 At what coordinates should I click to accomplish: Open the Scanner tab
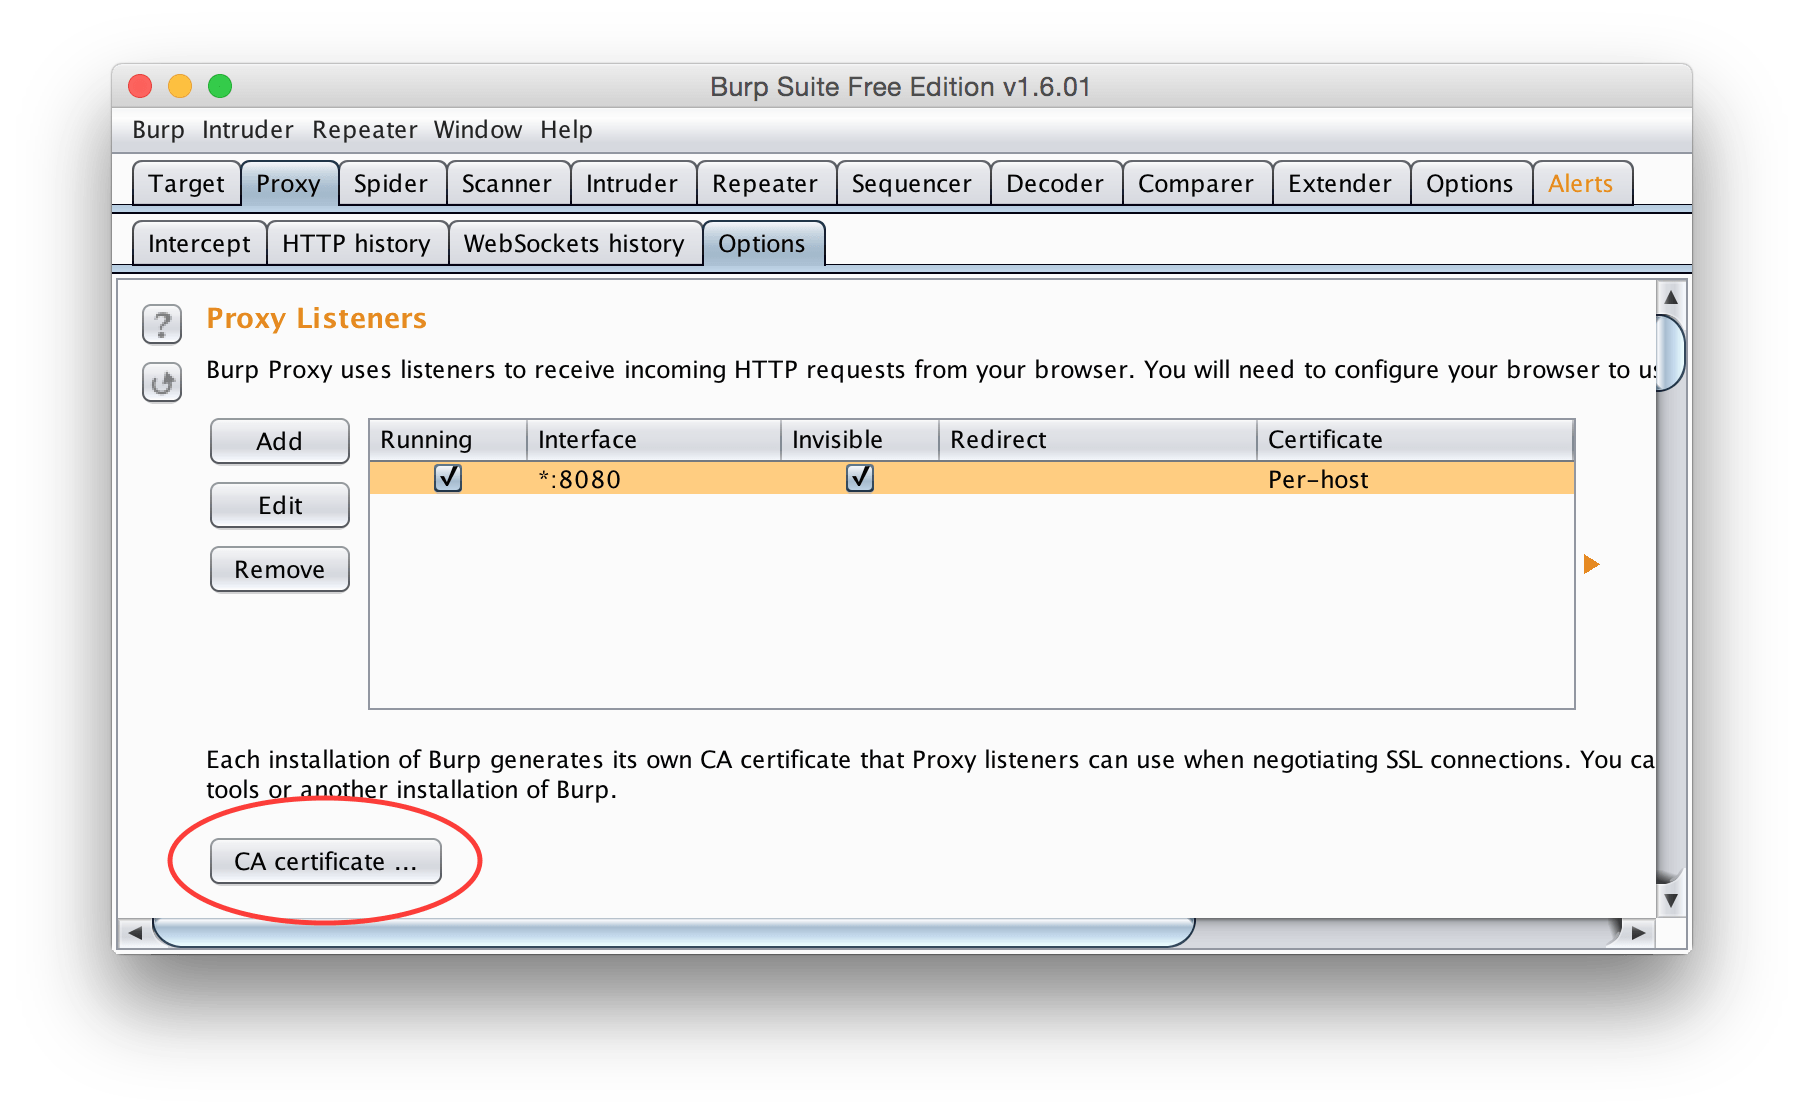(x=507, y=184)
